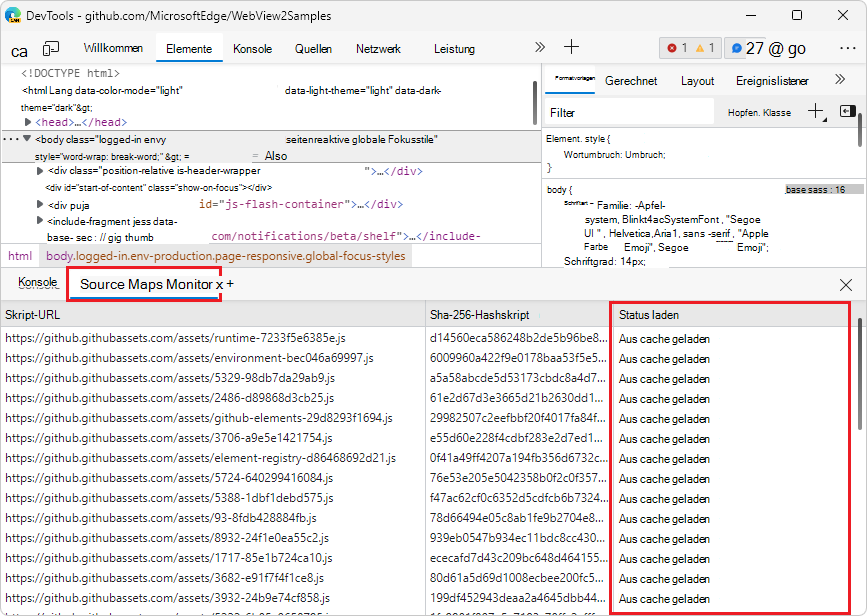Add drawer tool with plus next to Source Maps Monitor
The image size is (867, 616).
pos(230,284)
